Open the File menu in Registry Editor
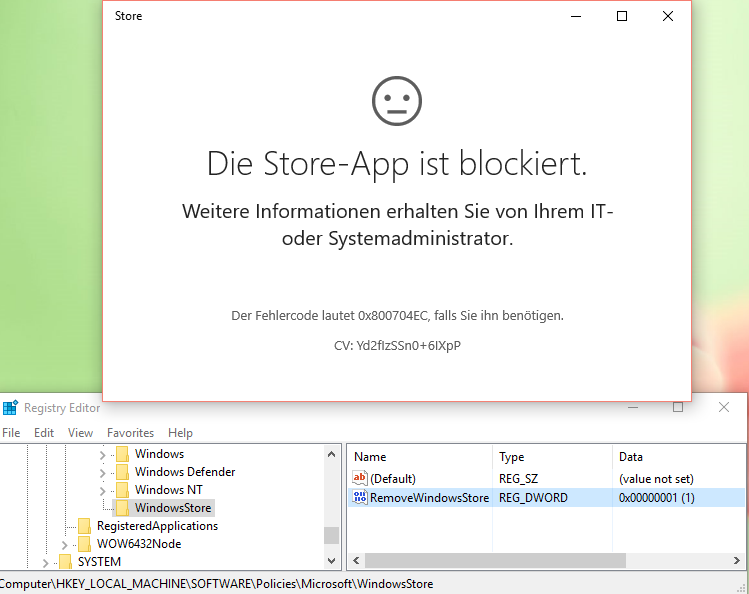 click(11, 433)
